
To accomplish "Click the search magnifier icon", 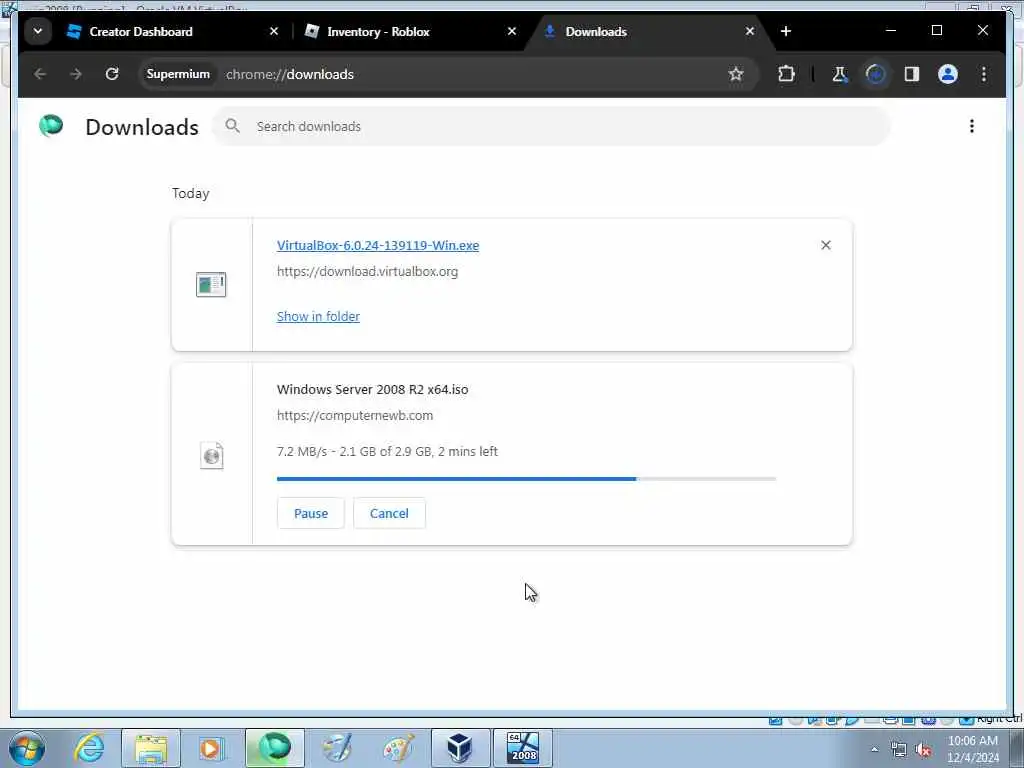I will point(232,126).
